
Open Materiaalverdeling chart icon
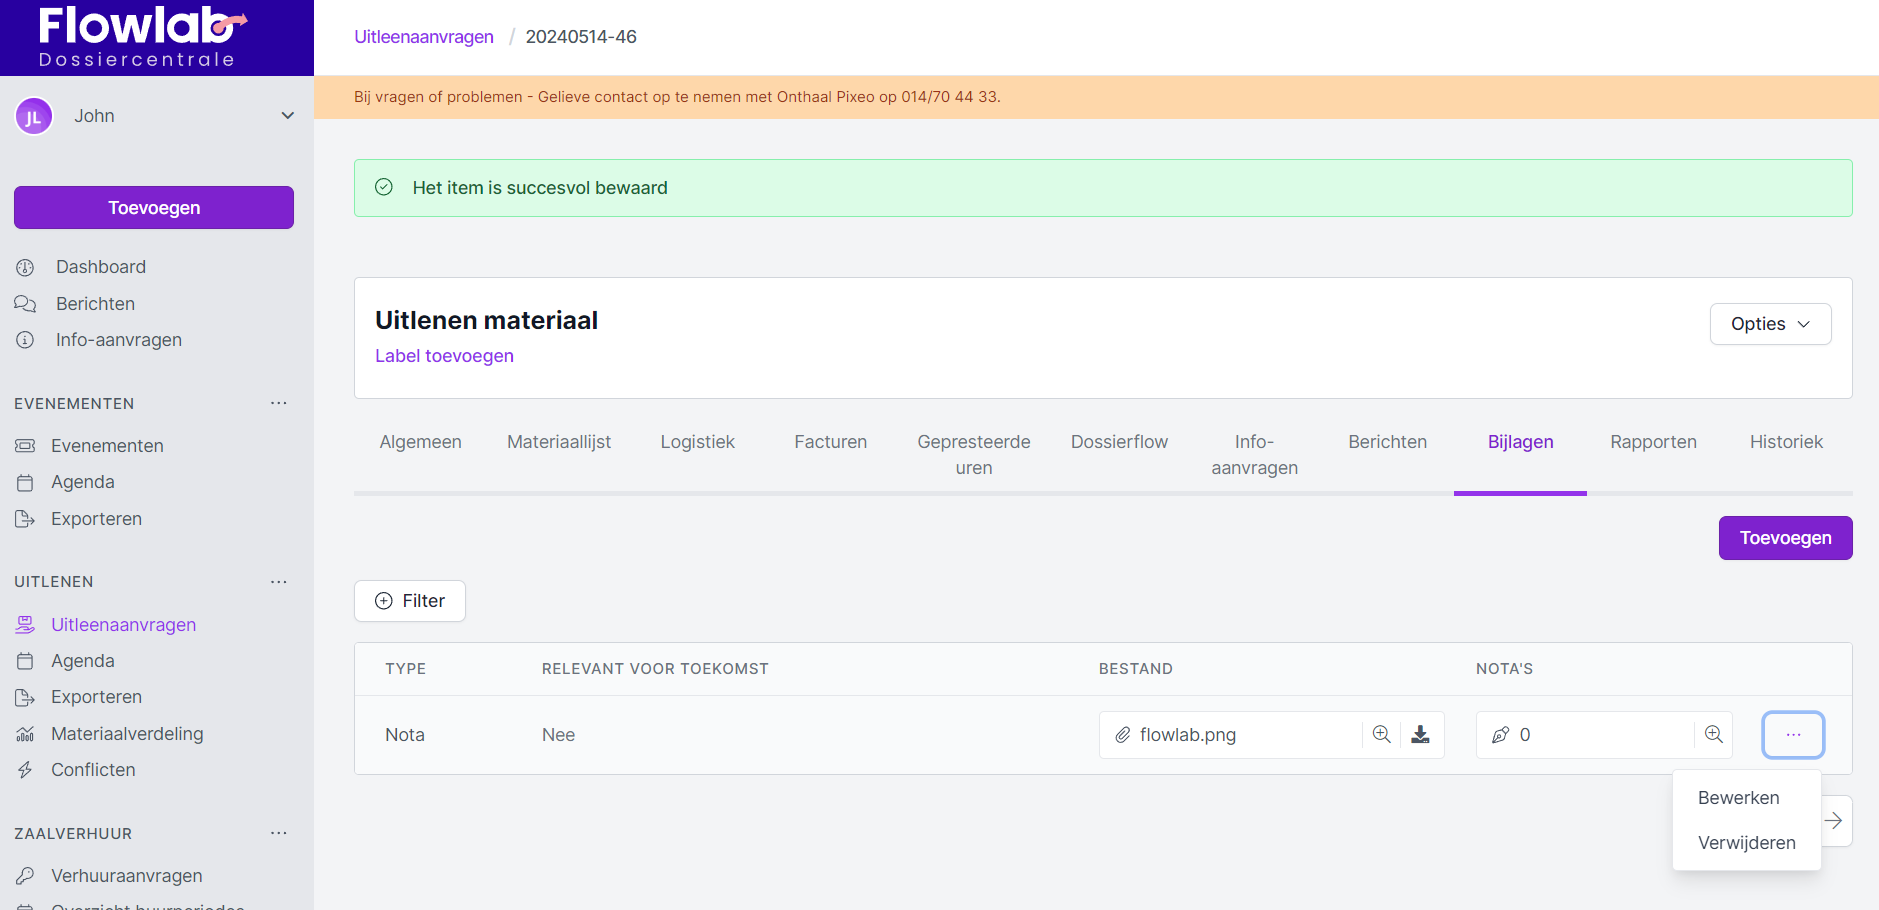point(26,734)
